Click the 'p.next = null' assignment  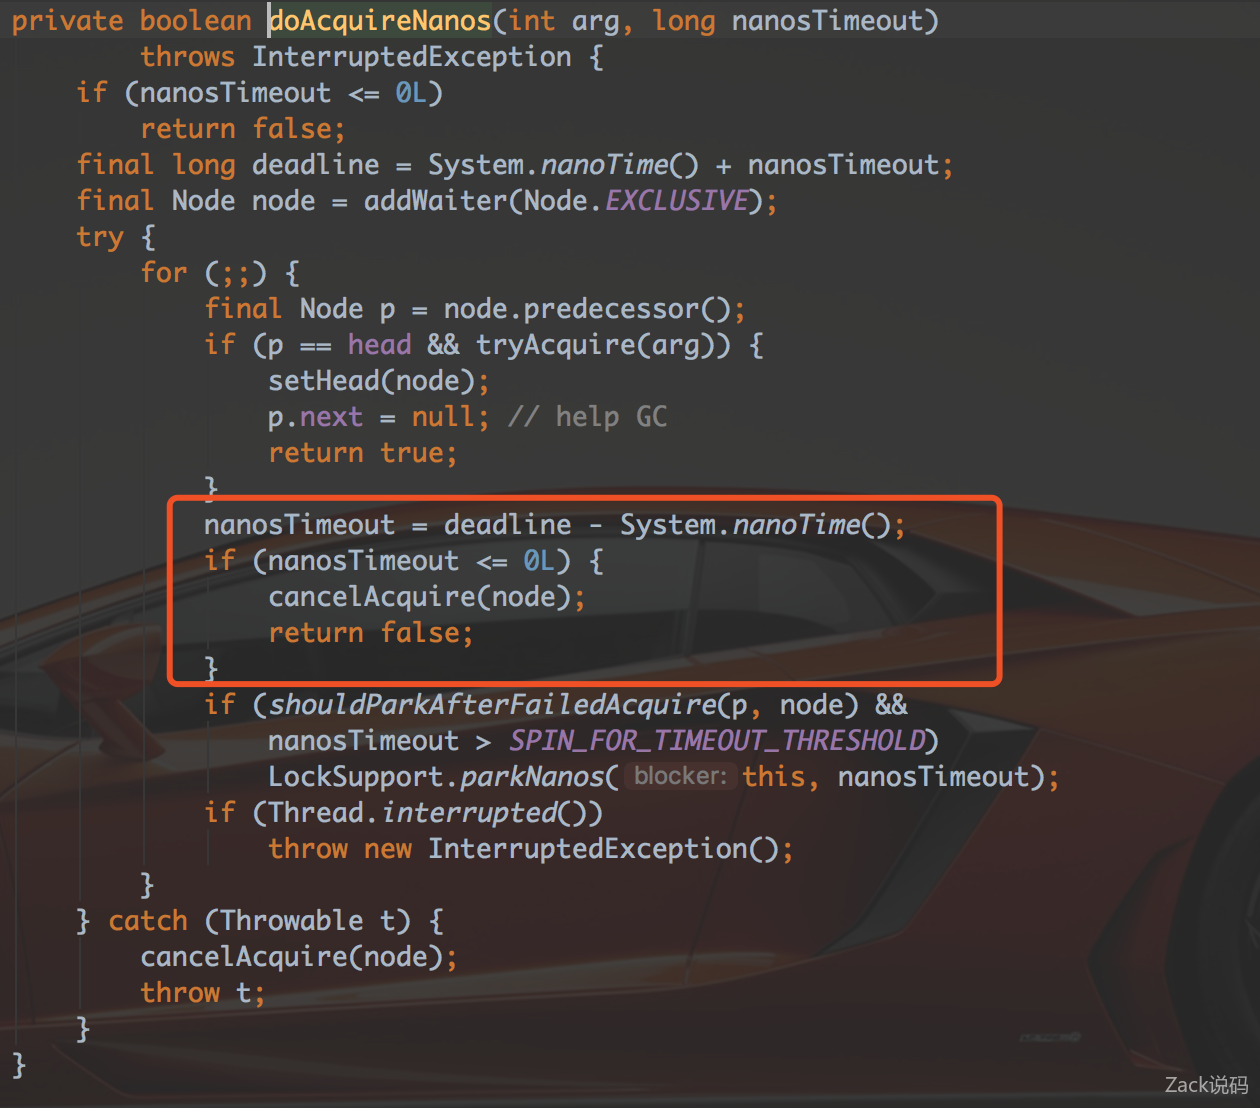tap(372, 417)
